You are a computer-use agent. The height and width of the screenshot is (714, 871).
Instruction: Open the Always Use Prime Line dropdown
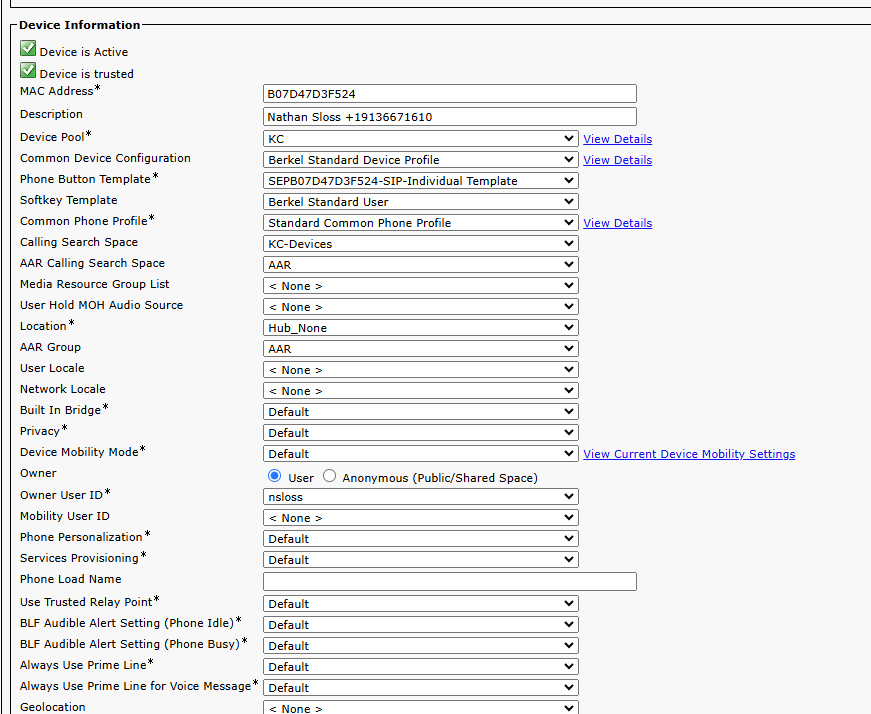(421, 666)
